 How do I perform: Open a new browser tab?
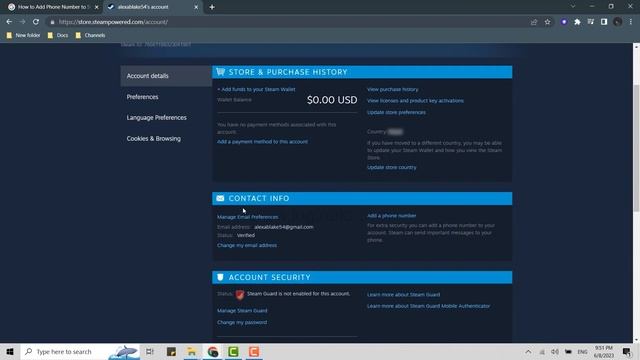(x=212, y=7)
